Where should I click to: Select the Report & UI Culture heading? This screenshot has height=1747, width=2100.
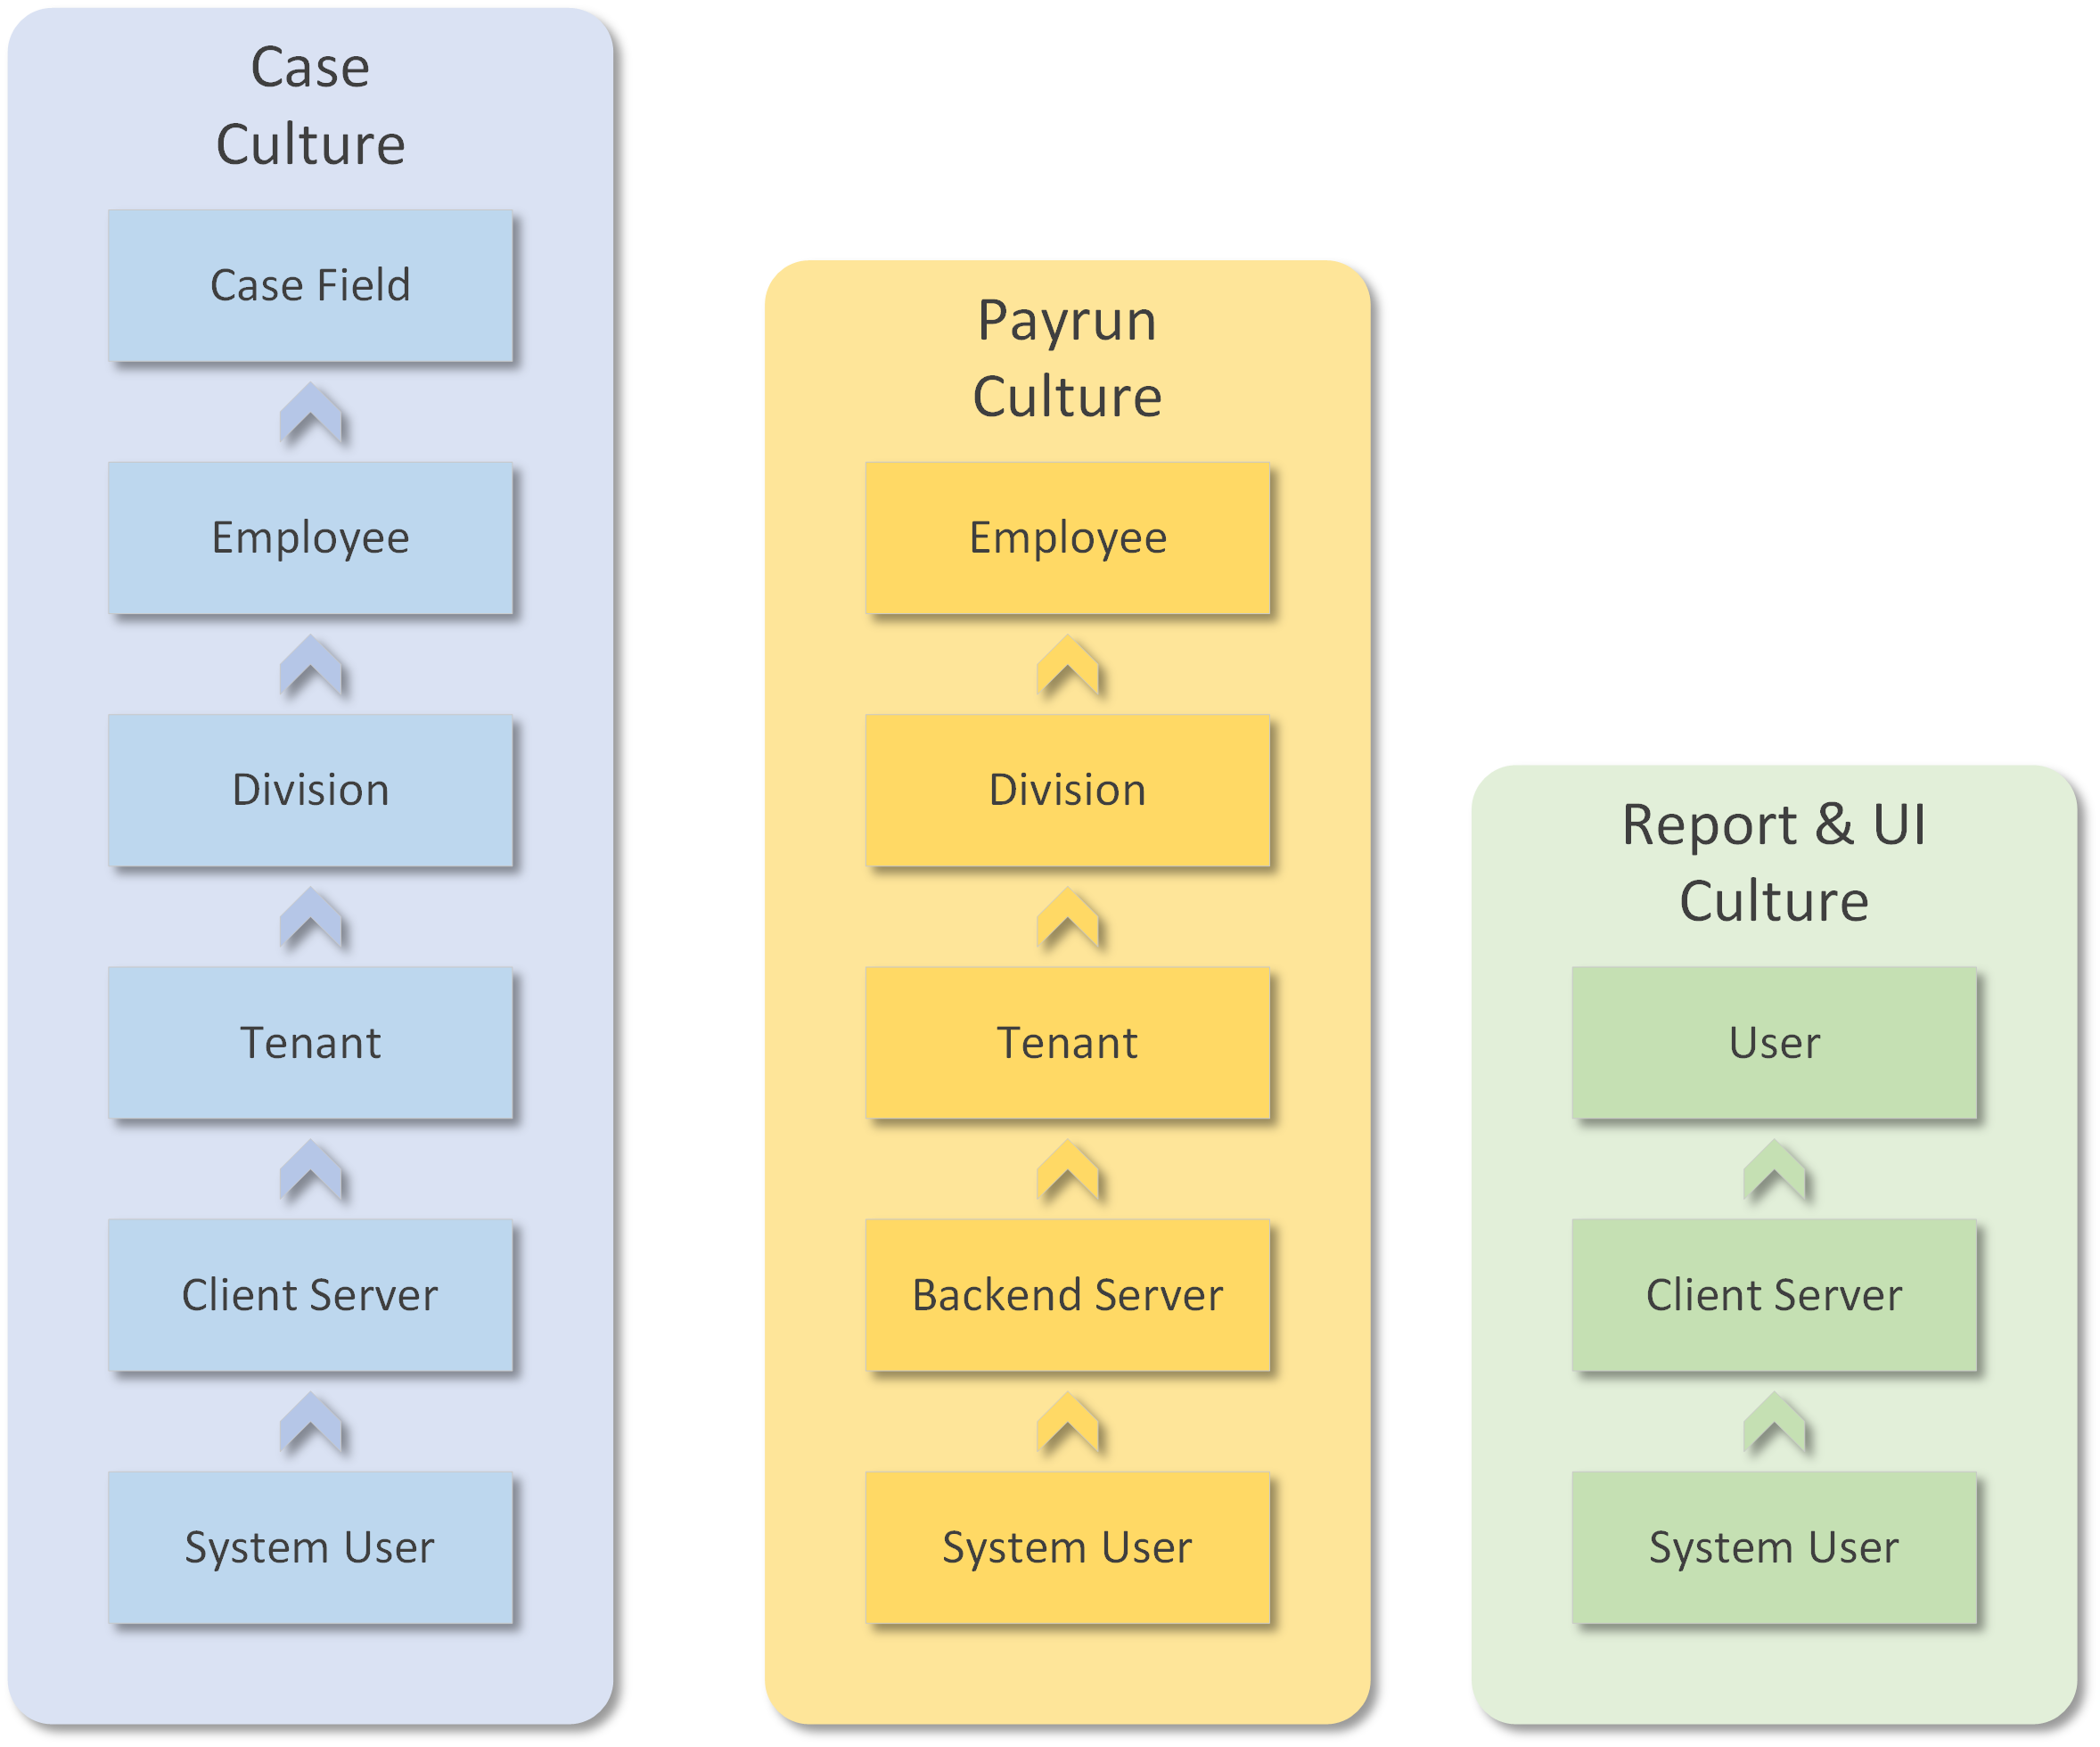[x=1775, y=862]
